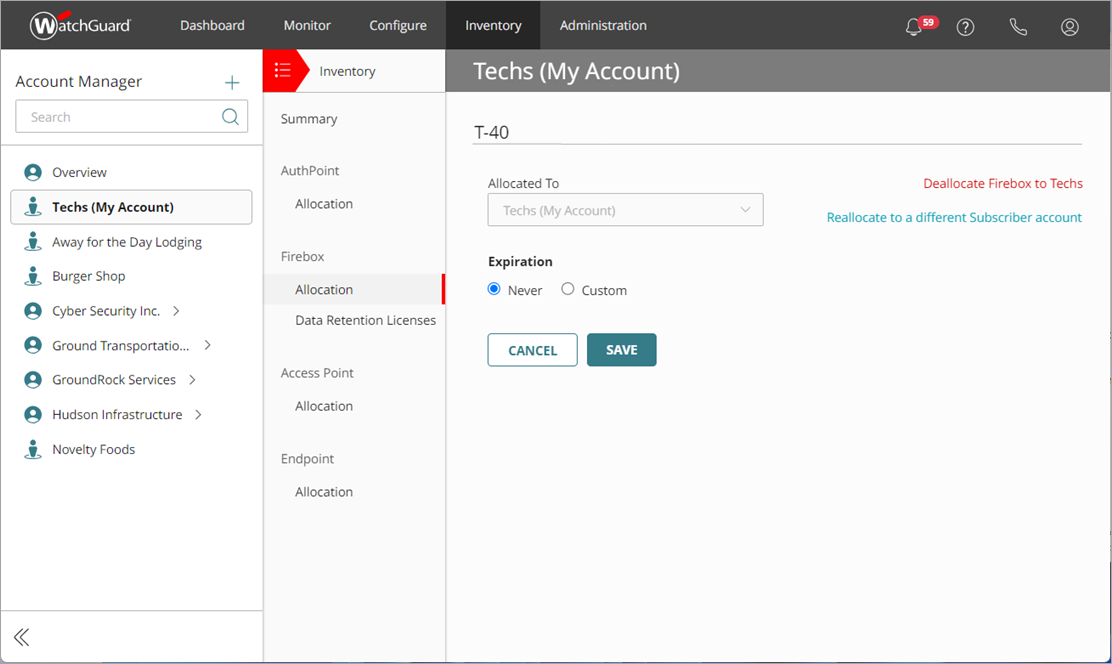The width and height of the screenshot is (1112, 664).
Task: Add a new account with the plus icon
Action: tap(231, 81)
